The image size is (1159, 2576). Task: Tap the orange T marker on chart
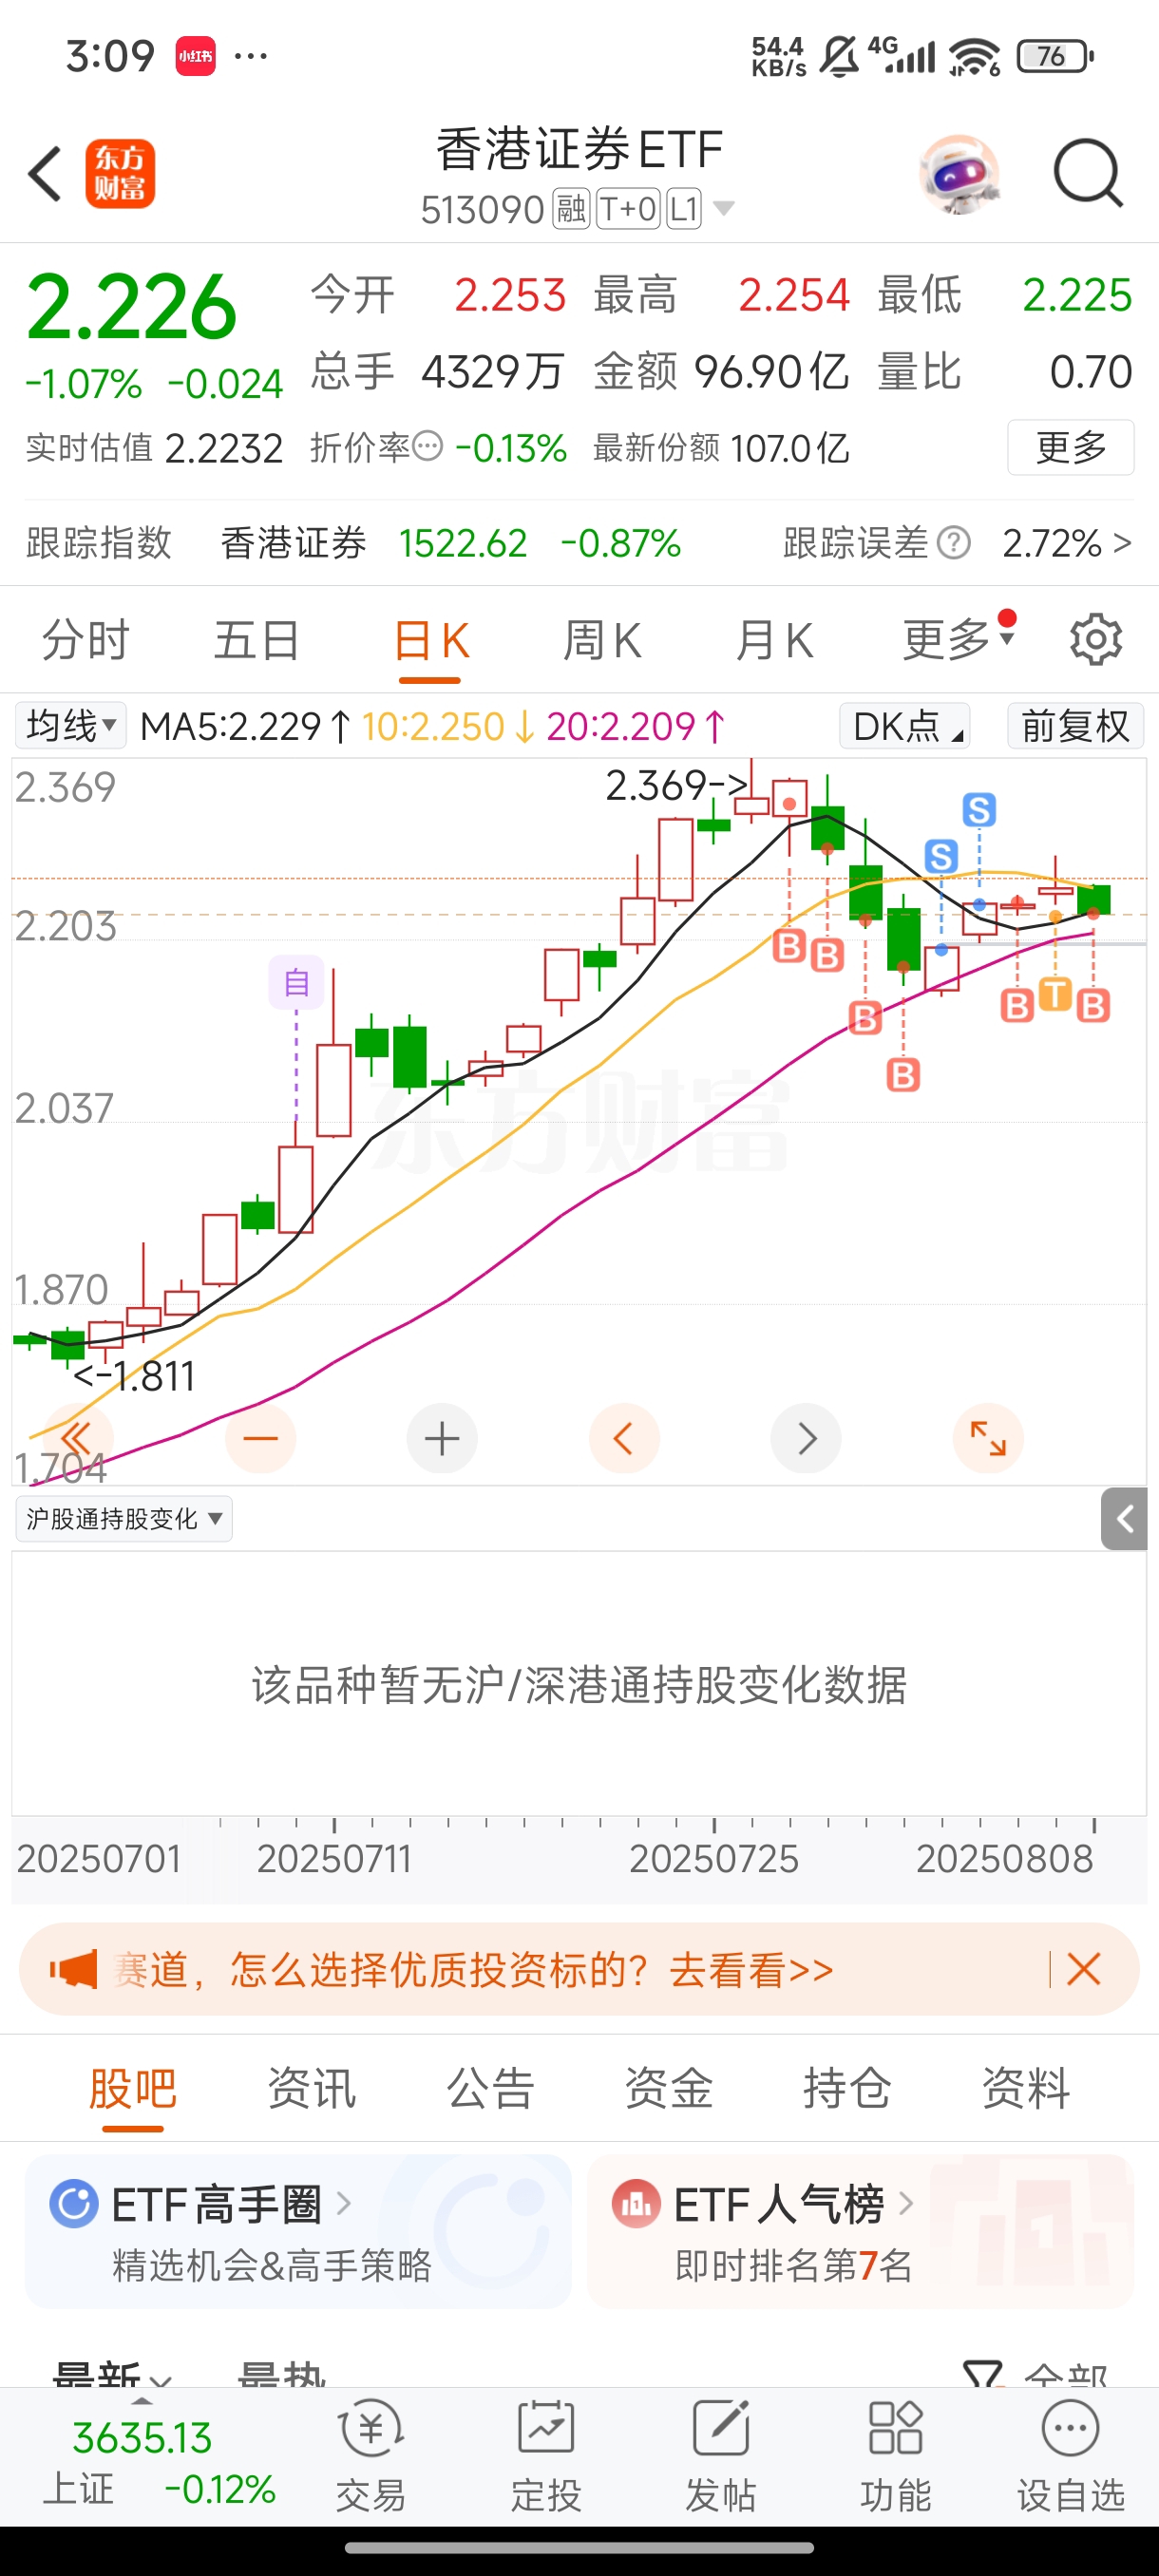(x=1055, y=994)
